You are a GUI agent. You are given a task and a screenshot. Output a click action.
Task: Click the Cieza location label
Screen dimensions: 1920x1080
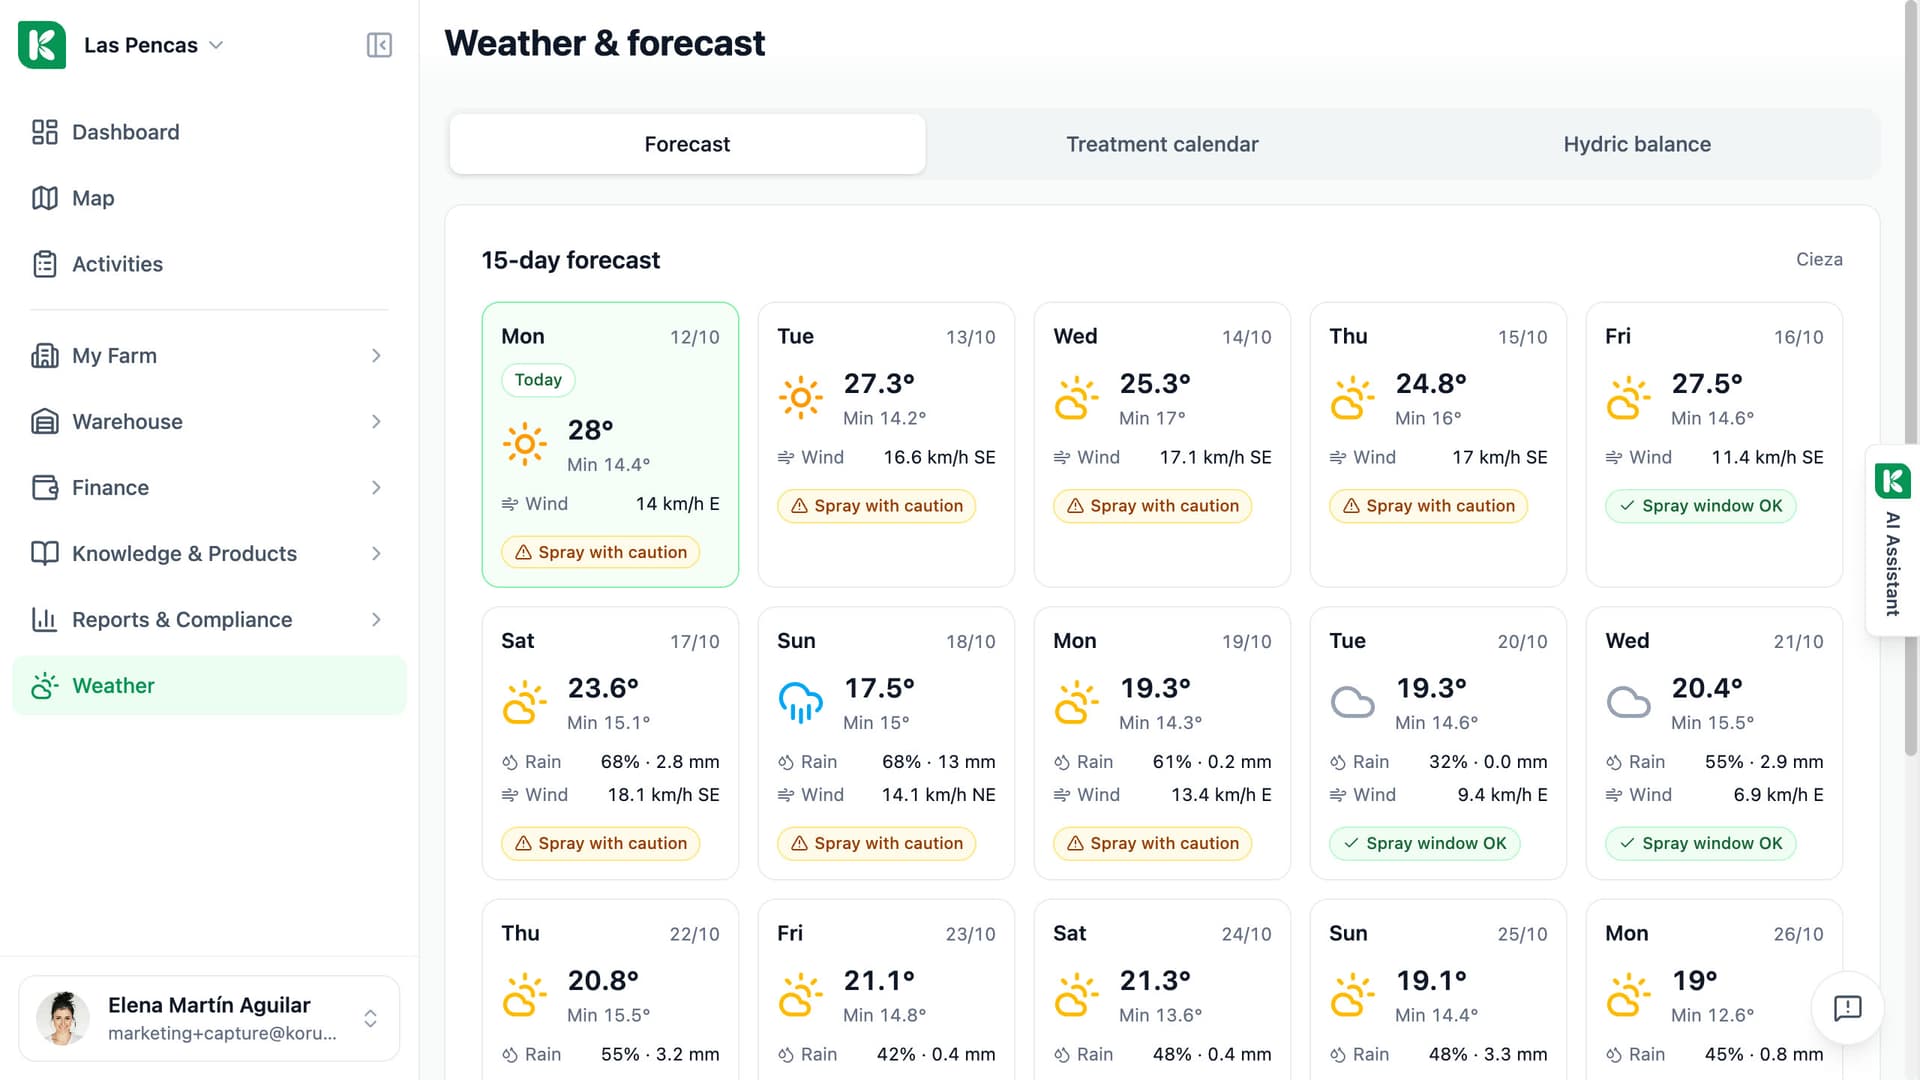point(1819,260)
